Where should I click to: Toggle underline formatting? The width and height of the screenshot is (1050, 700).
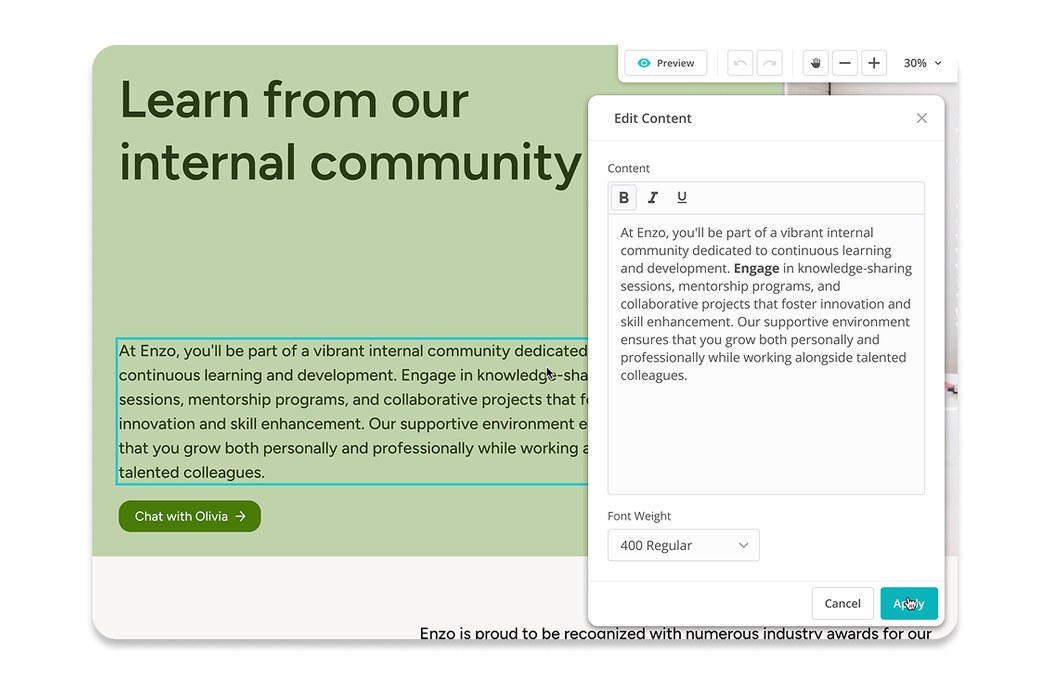tap(682, 198)
